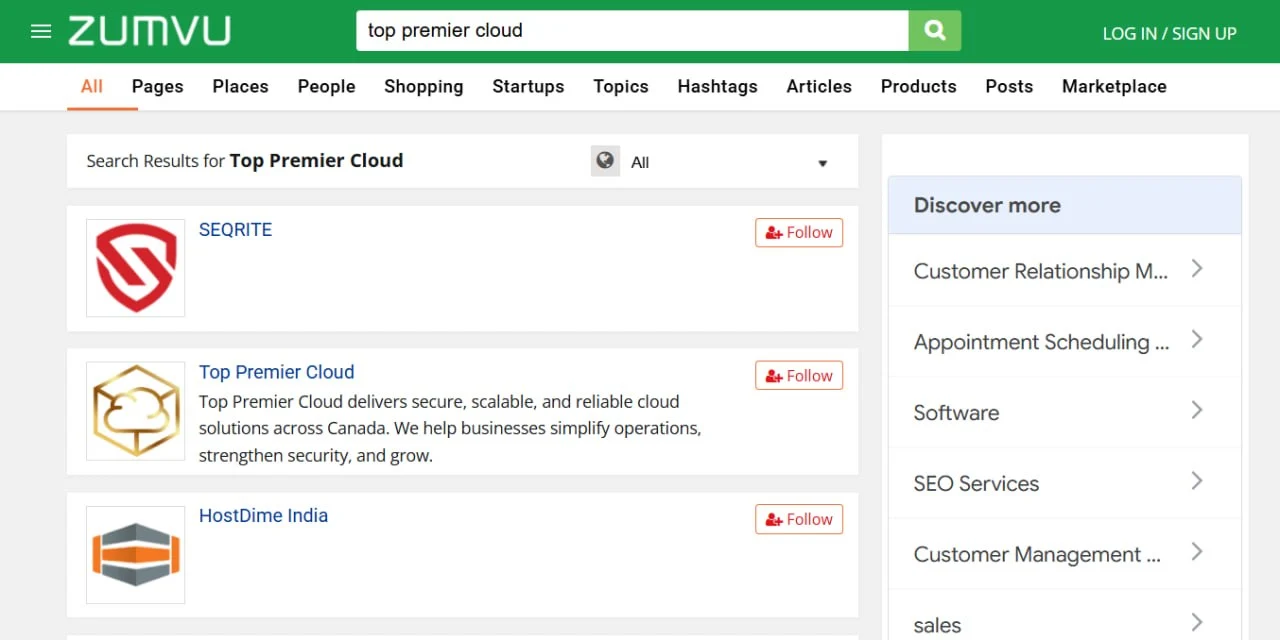
Task: Follow Top Premier Cloud
Action: pyautogui.click(x=799, y=375)
